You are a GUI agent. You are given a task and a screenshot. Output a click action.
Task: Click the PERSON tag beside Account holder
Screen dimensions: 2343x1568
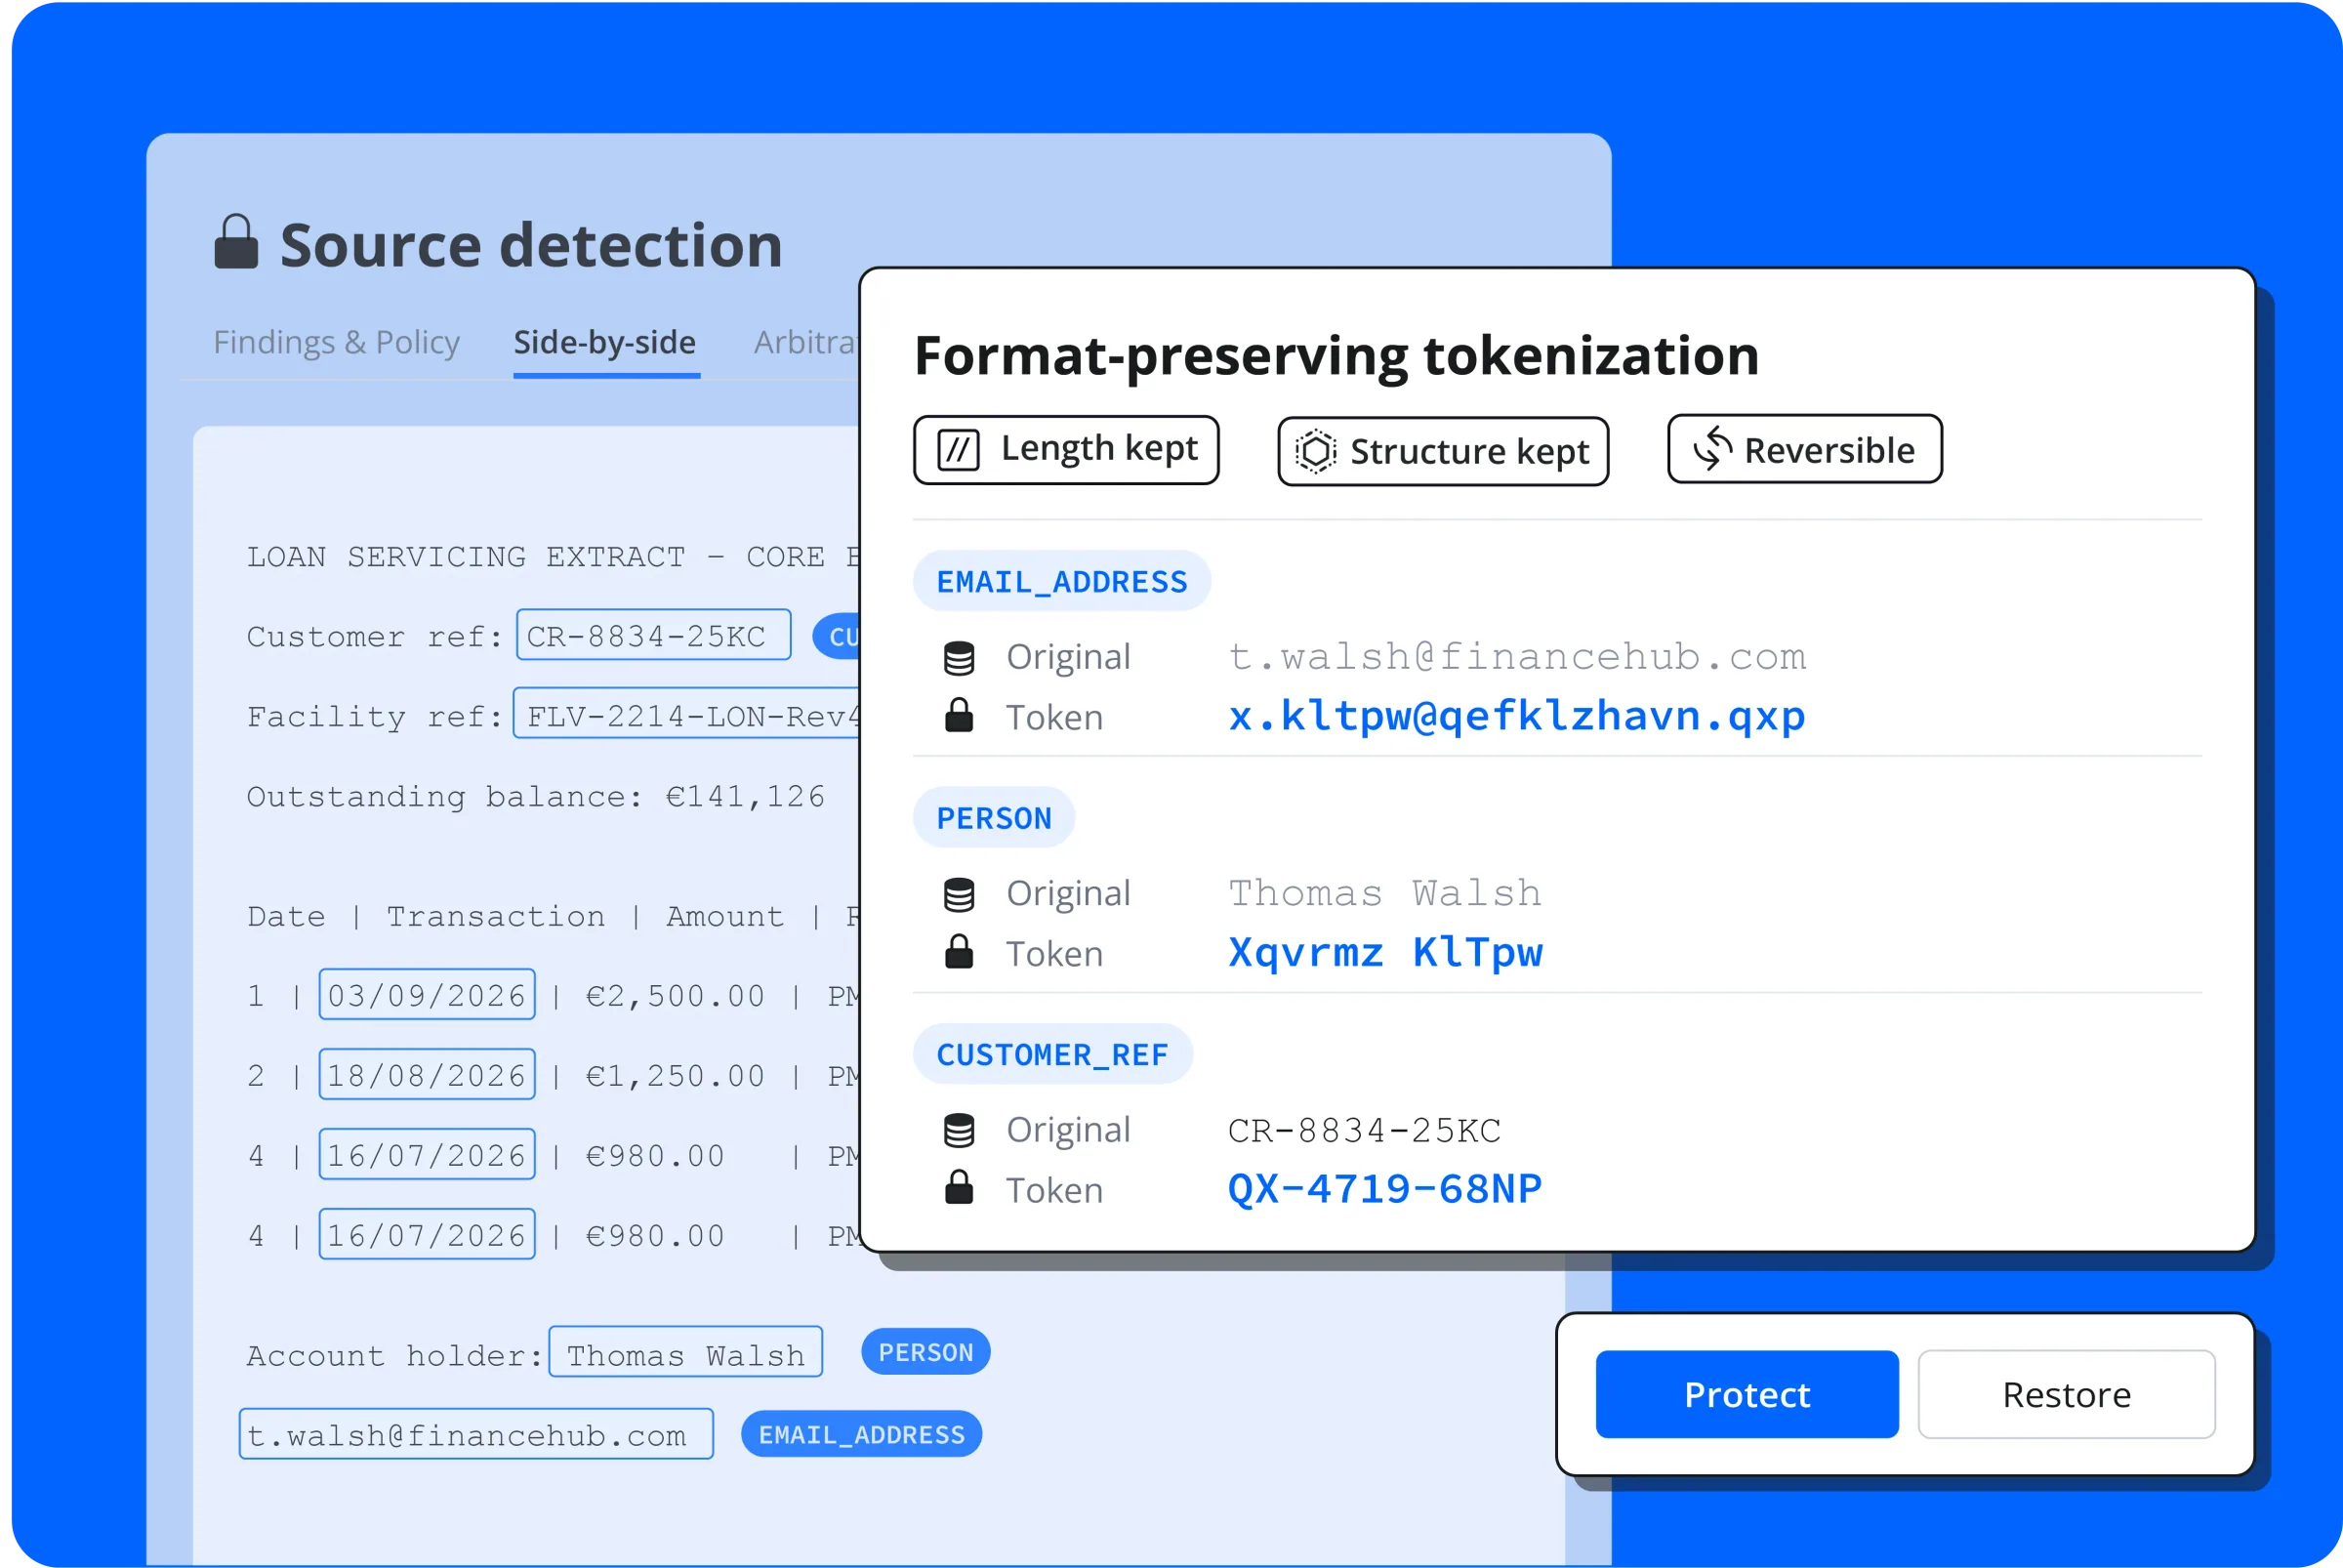point(926,1352)
